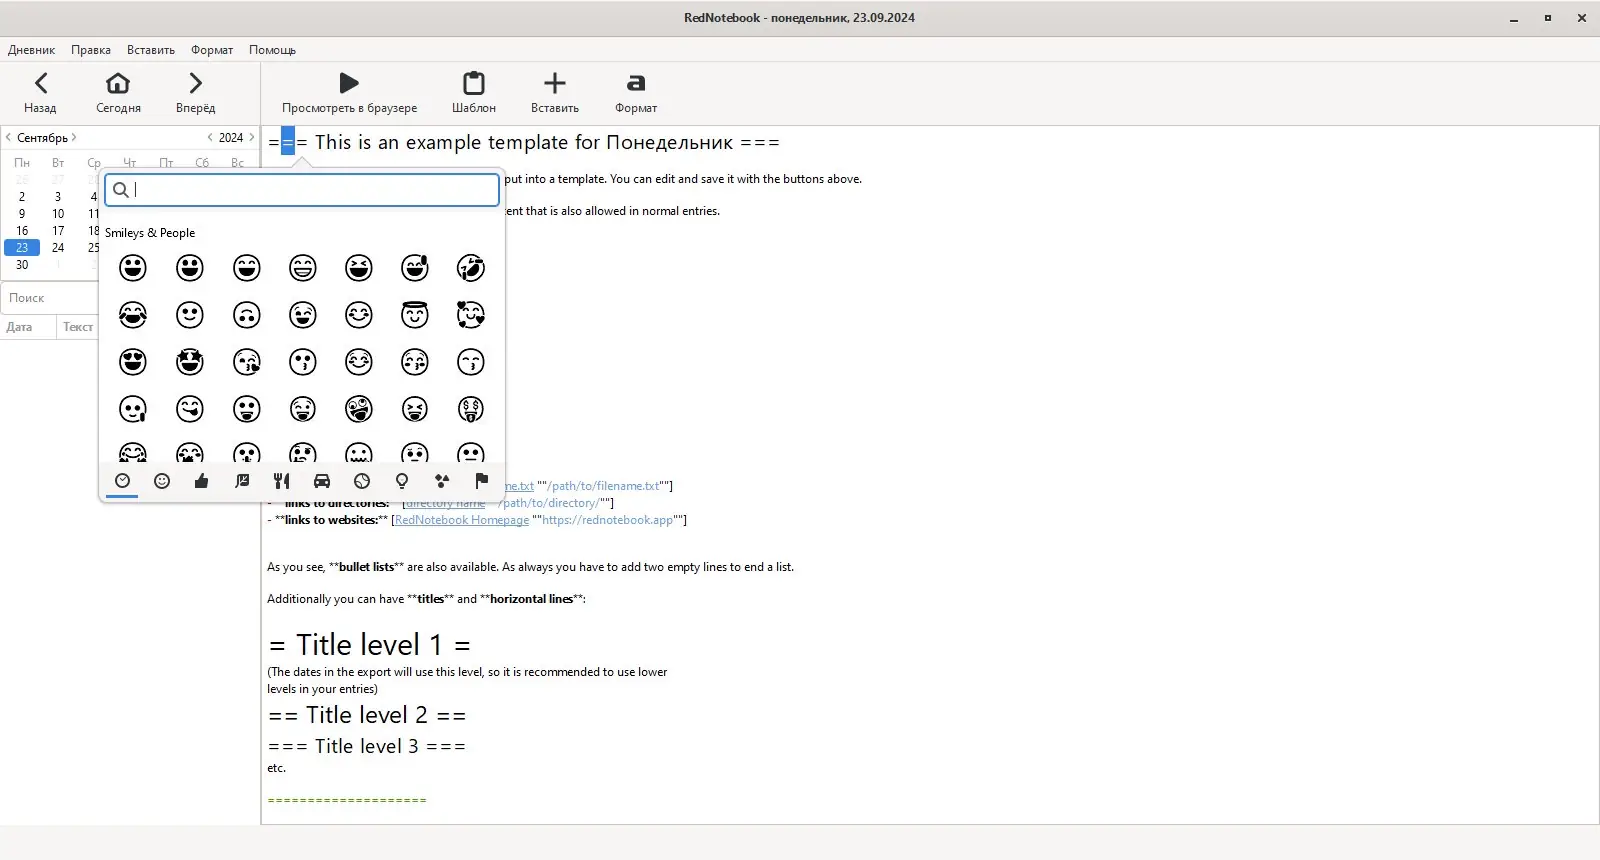
Task: Go forward with the Вперёд arrow
Action: [x=195, y=93]
